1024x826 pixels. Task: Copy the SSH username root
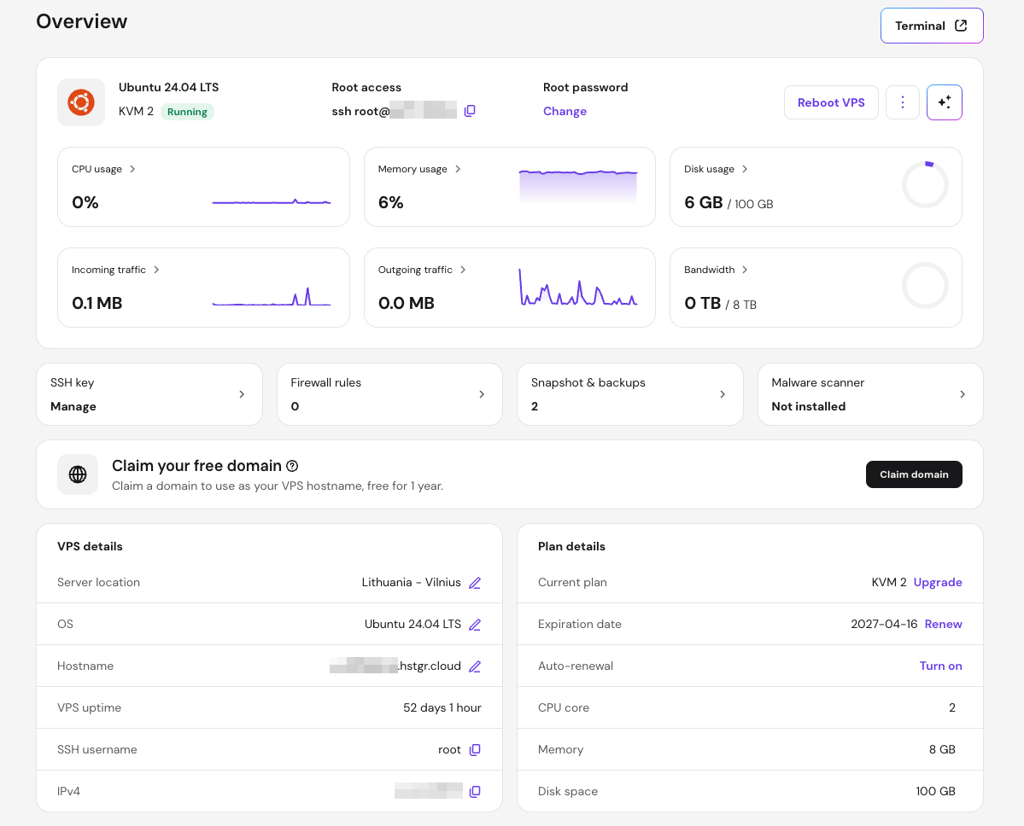[475, 750]
